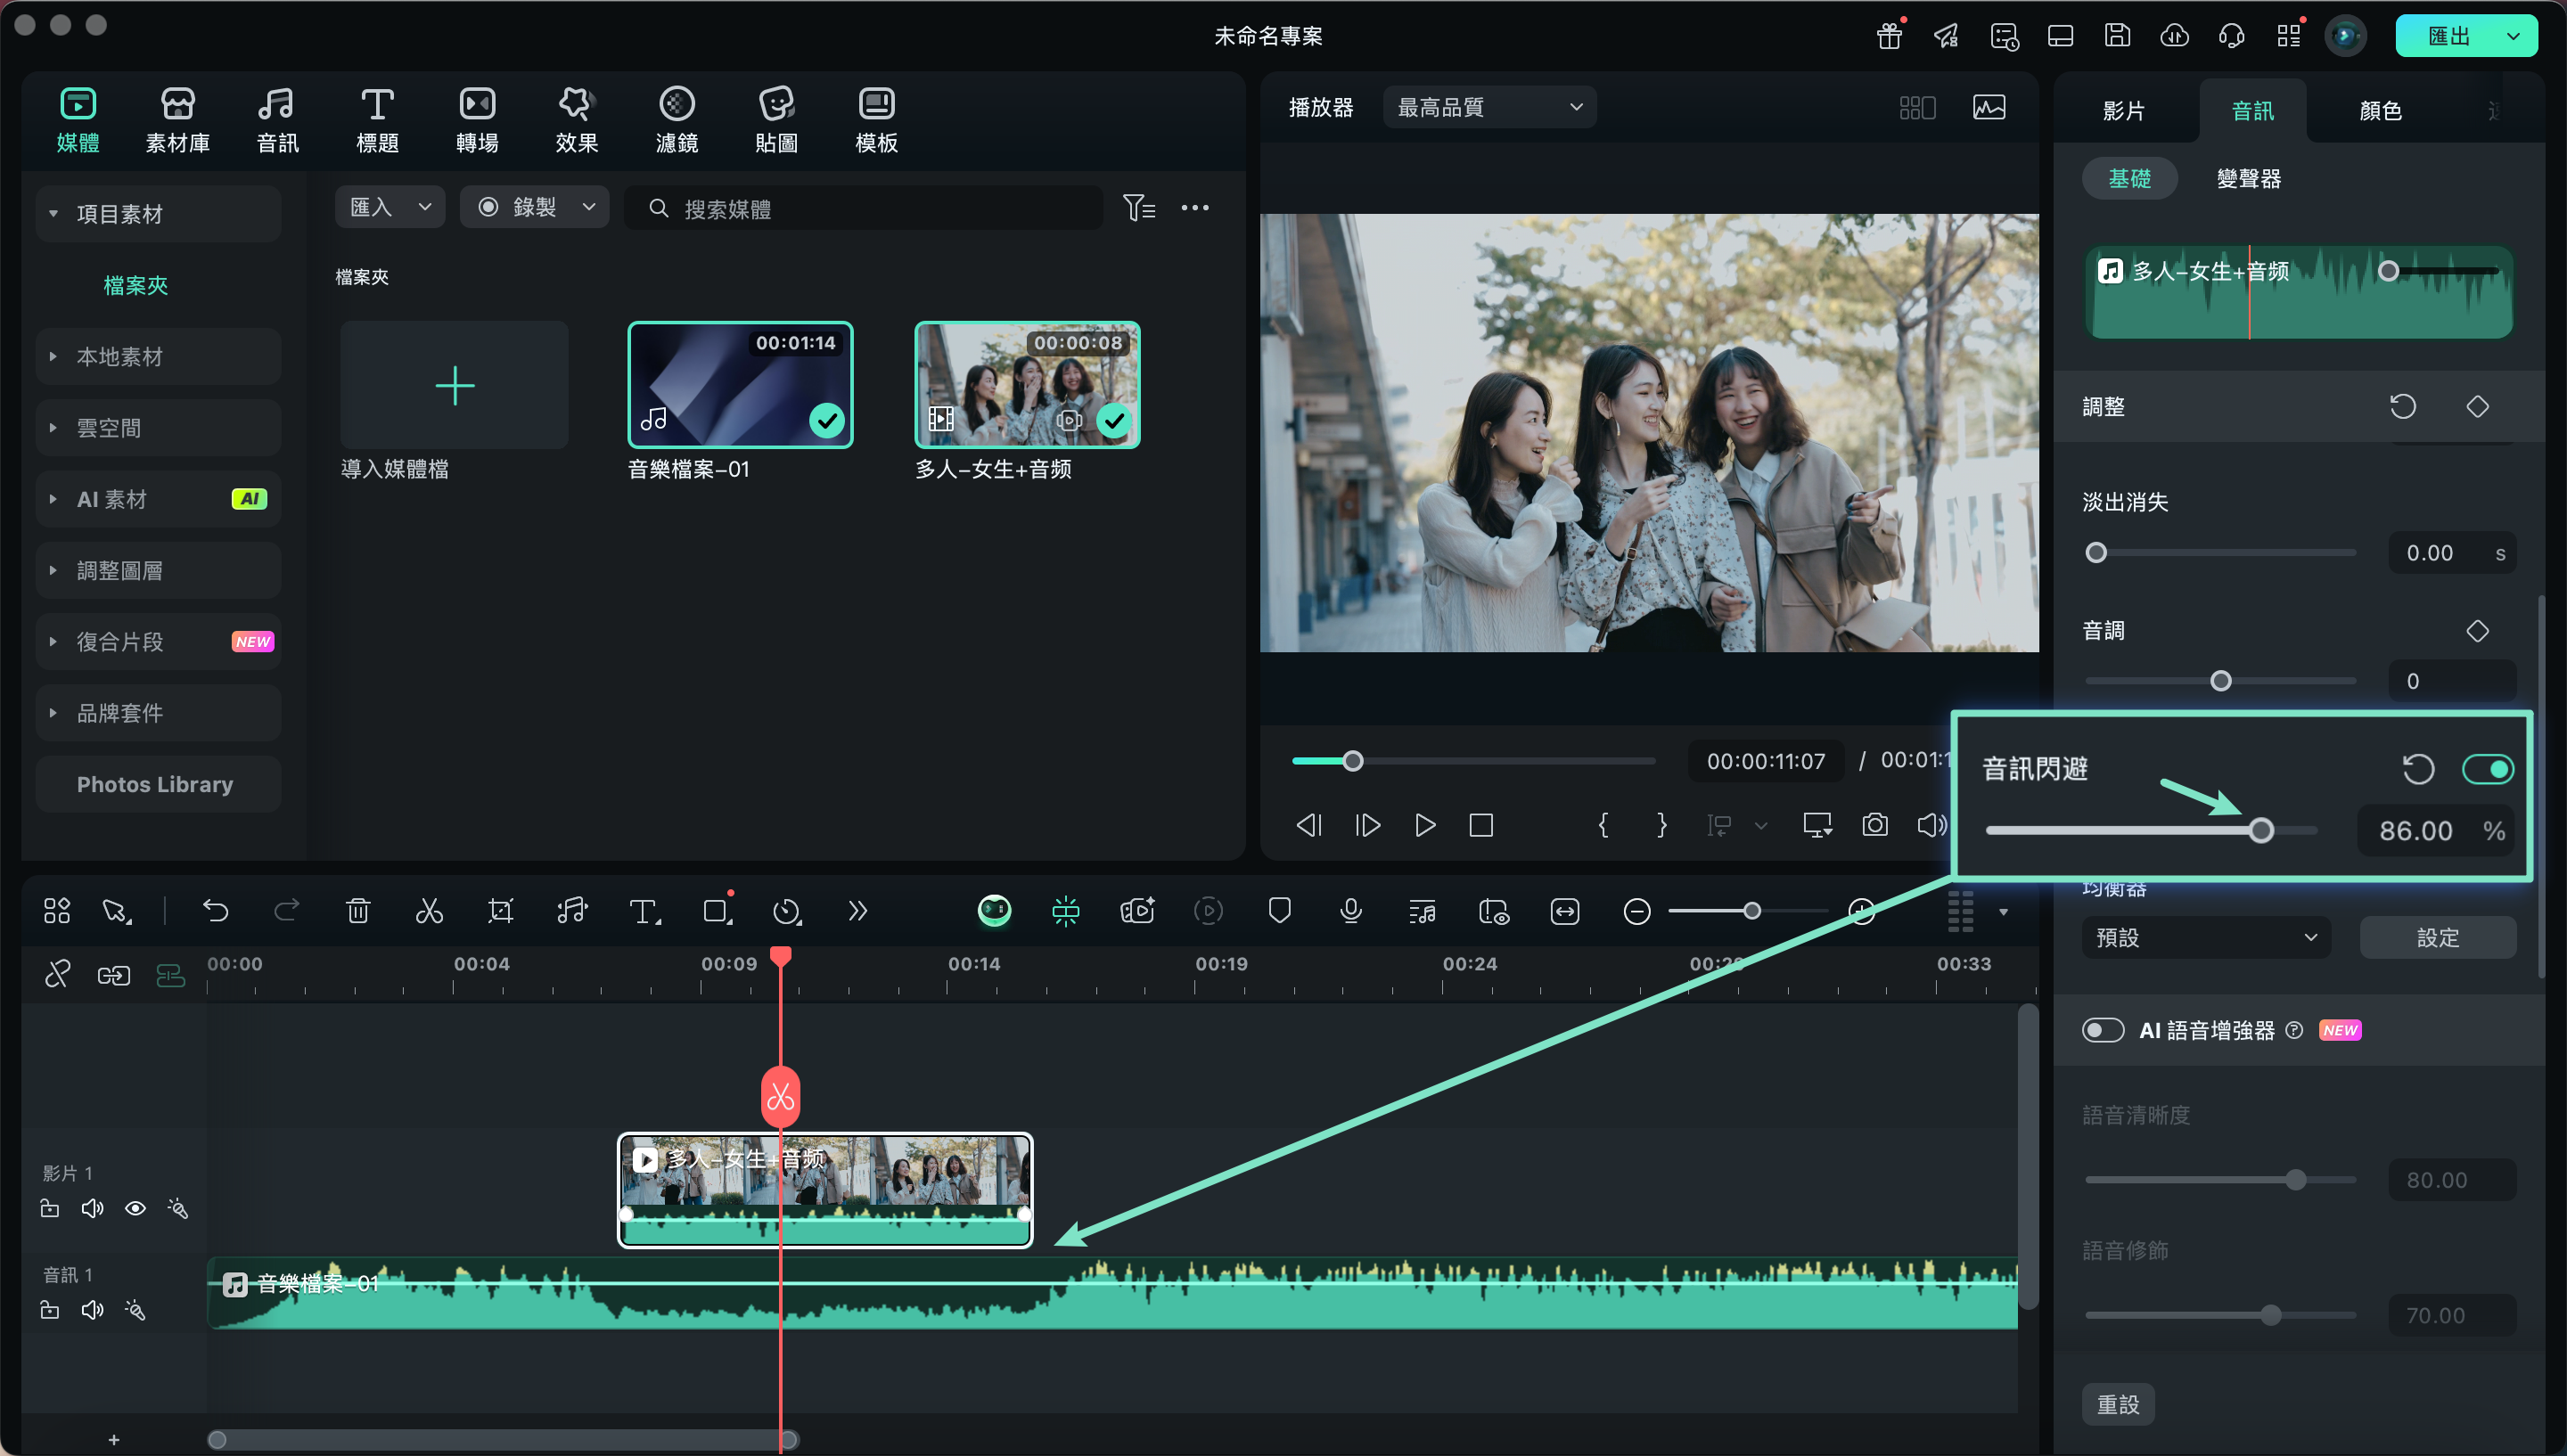
Task: Click the text tool in timeline toolbar
Action: pos(644,910)
